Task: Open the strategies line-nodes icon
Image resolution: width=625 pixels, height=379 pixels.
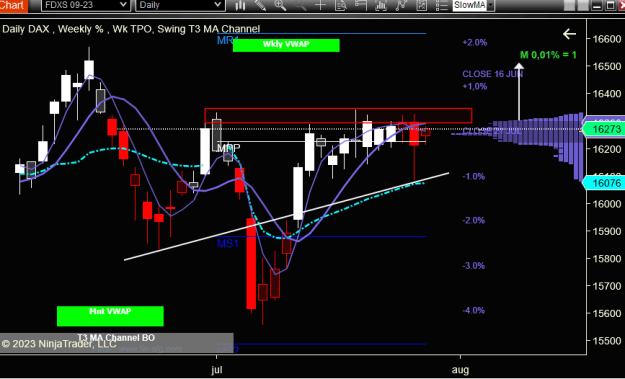Action: (x=401, y=5)
